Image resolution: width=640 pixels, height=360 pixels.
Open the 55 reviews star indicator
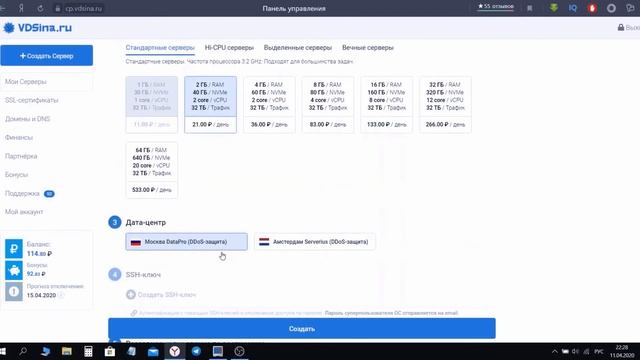pos(496,7)
